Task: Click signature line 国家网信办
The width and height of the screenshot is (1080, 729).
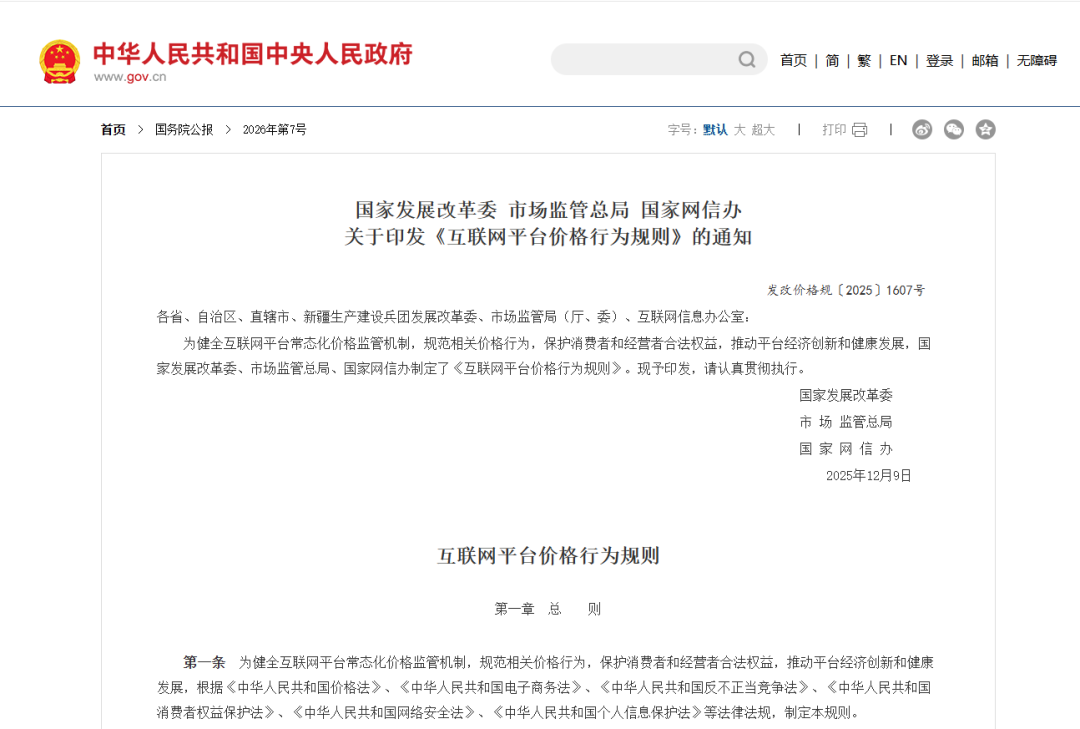Action: (846, 449)
